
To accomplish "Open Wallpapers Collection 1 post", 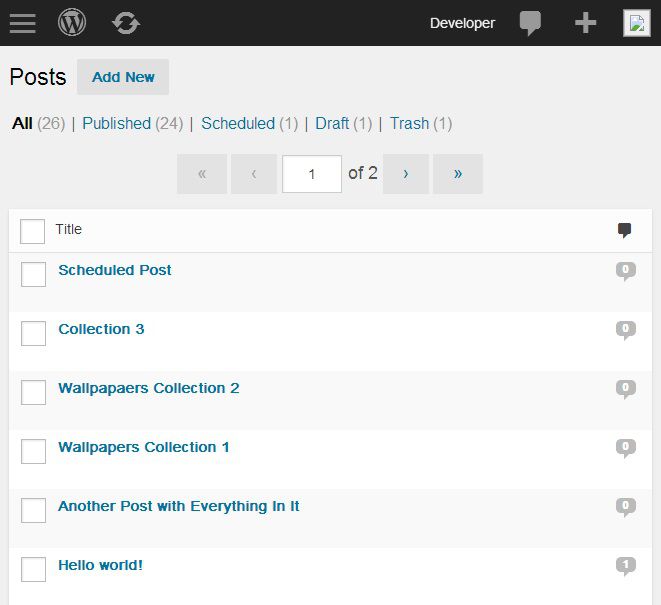I will [144, 447].
